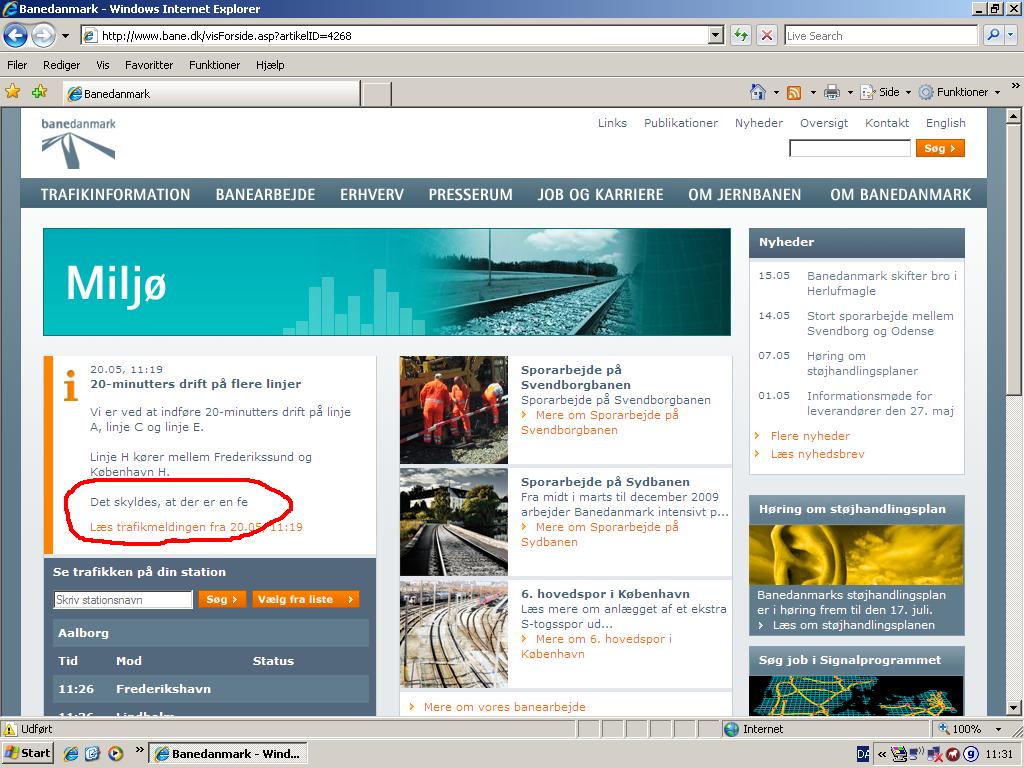Click the Oversigt link
This screenshot has width=1024, height=768.
824,123
